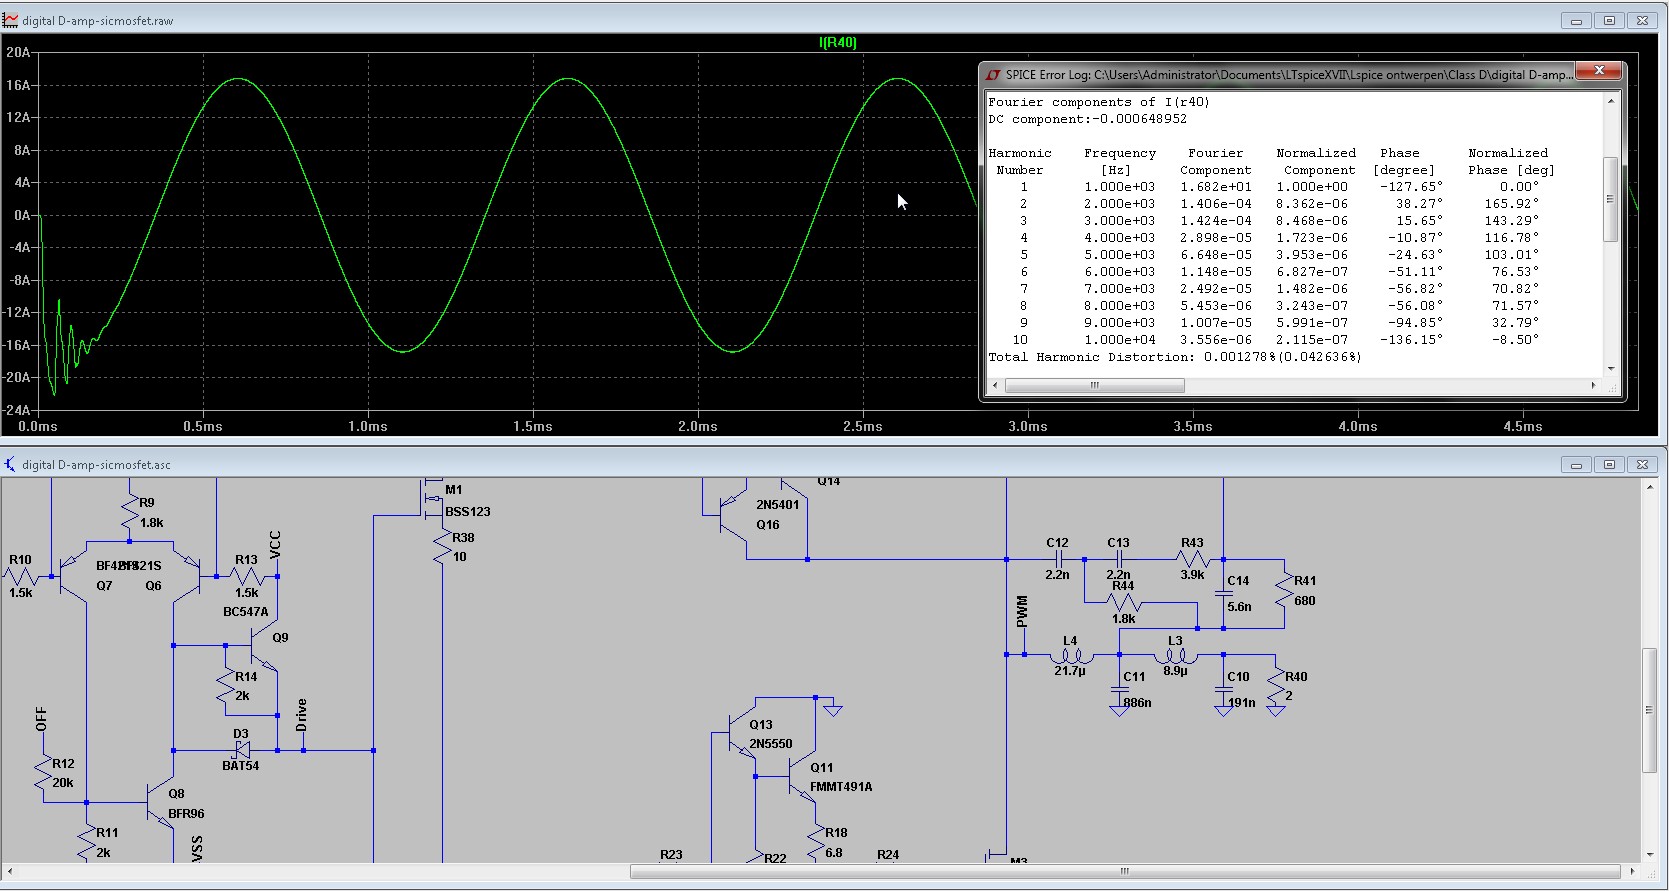Click the schematic horizontal scrollbar thumb

(x=1124, y=871)
